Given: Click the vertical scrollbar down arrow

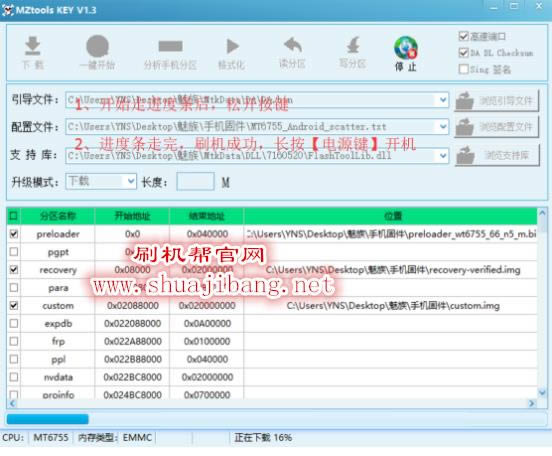Looking at the screenshot, I should (542, 392).
